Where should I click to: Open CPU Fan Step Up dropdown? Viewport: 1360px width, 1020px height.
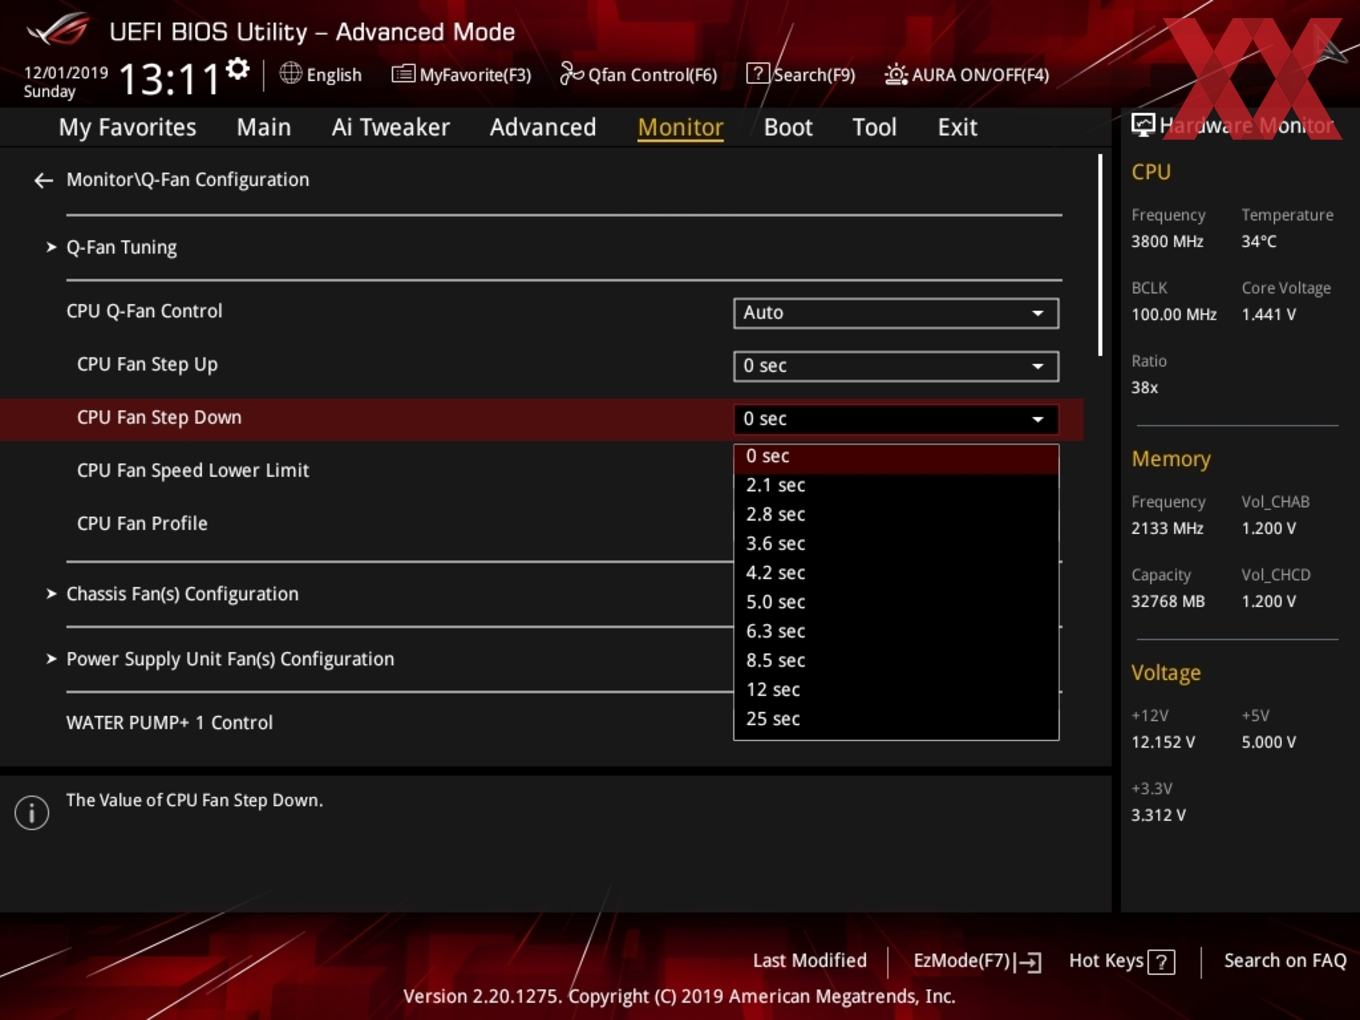[896, 366]
